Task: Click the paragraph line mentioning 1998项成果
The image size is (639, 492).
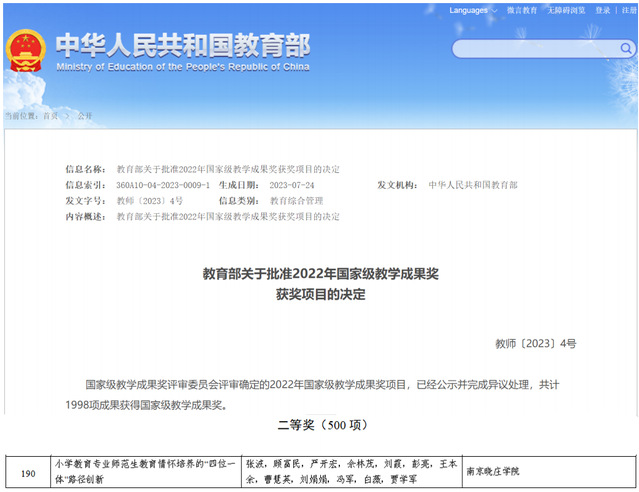Action: (146, 405)
